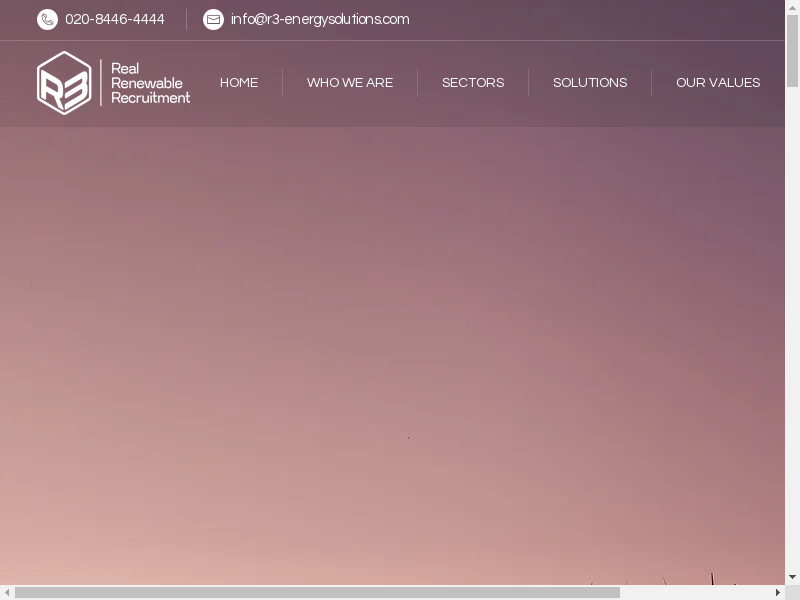Open the SOLUTIONS navigation item
800x600 pixels.
pyautogui.click(x=590, y=83)
